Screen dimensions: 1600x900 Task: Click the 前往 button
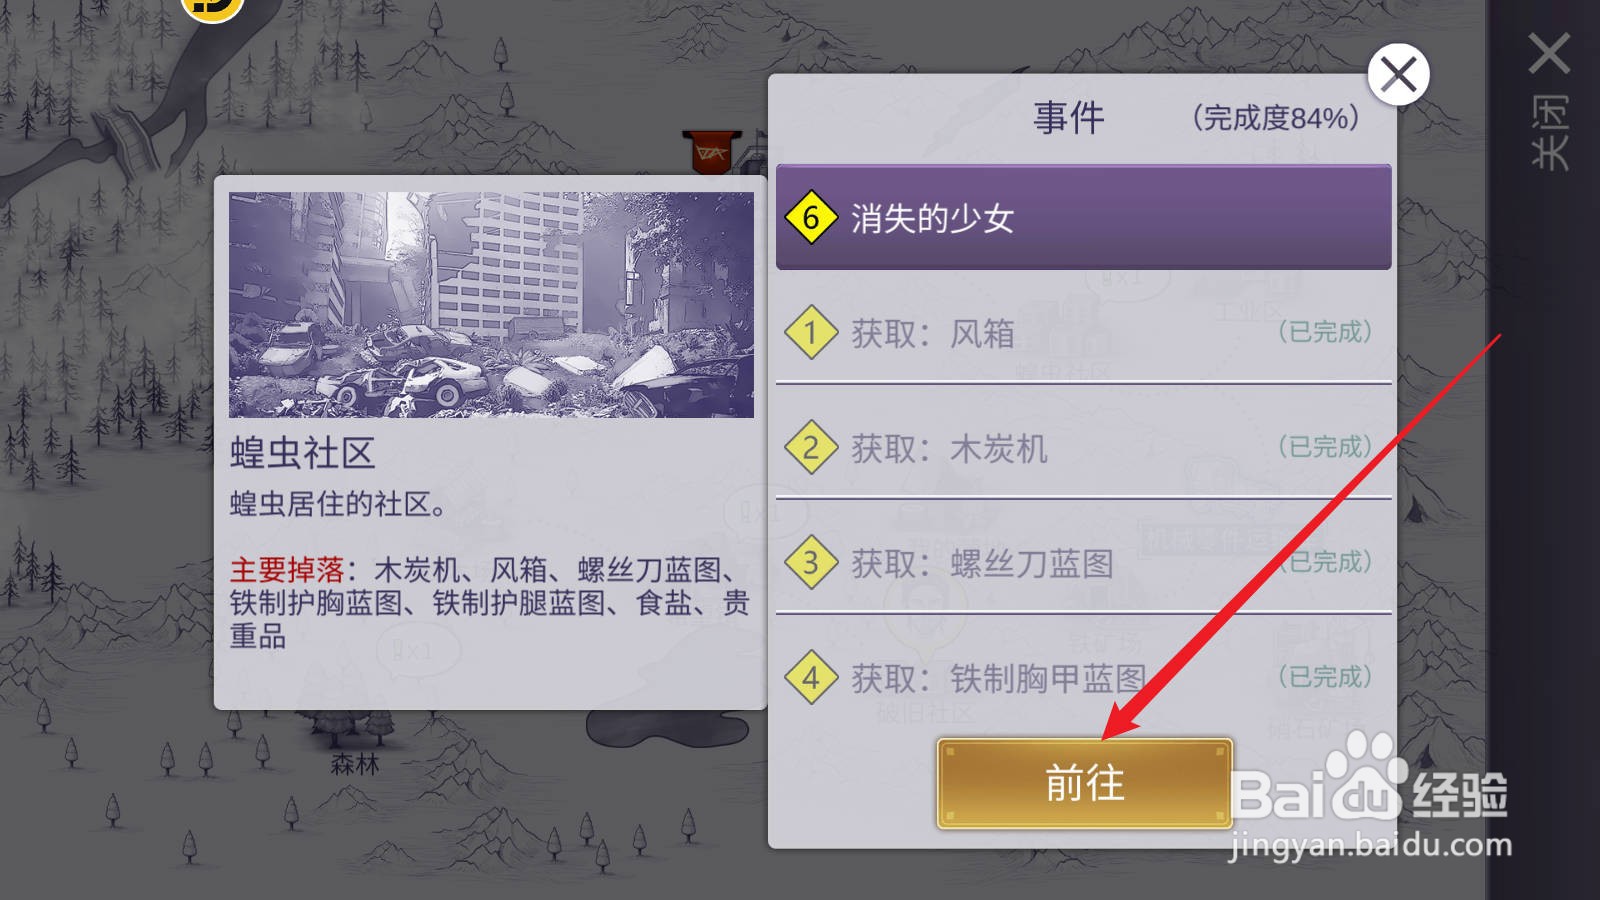[x=1084, y=783]
